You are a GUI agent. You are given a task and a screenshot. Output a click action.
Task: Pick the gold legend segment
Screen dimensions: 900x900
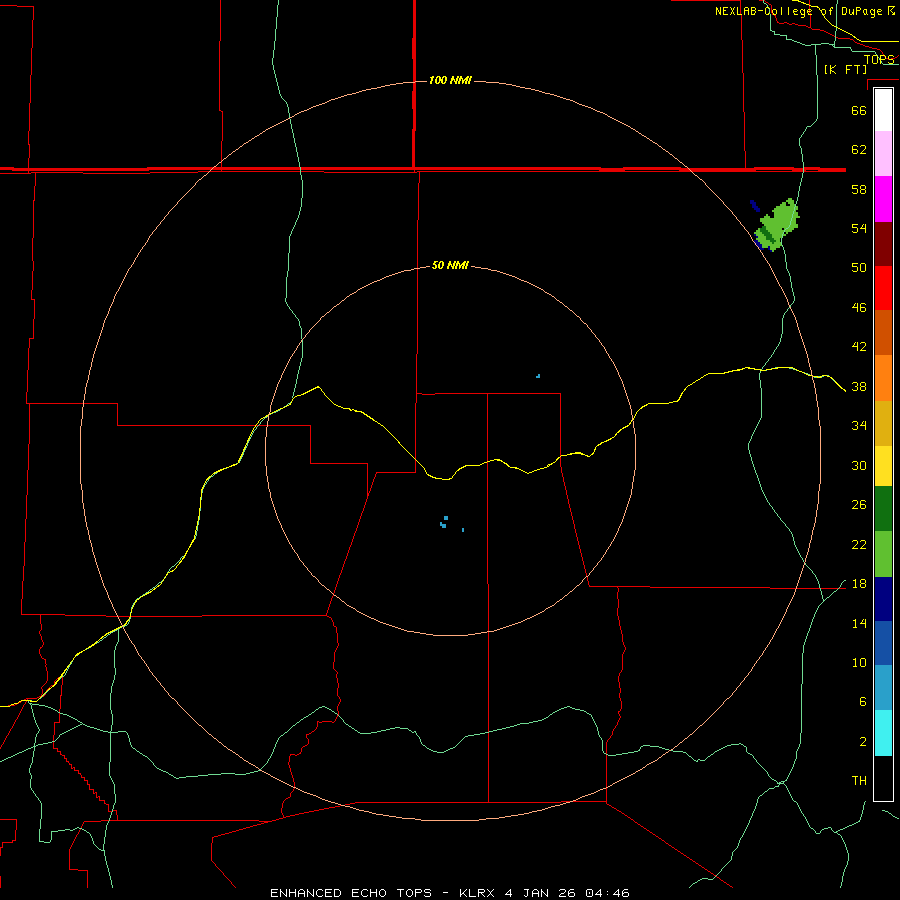tap(883, 424)
